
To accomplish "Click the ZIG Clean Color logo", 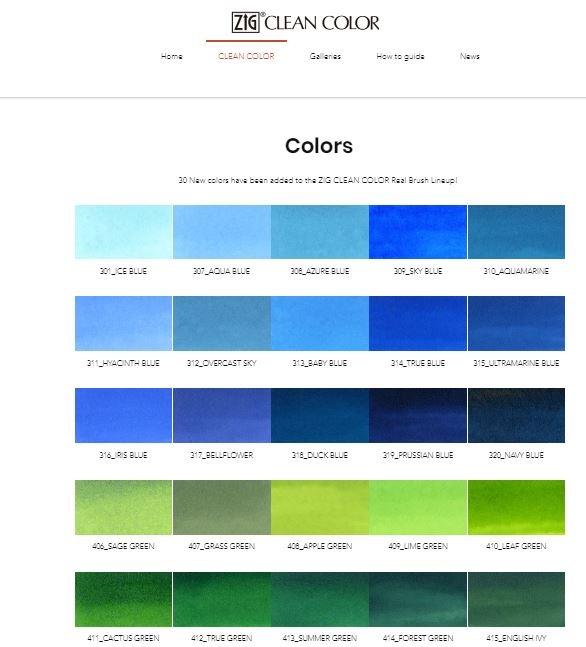I will coord(305,22).
